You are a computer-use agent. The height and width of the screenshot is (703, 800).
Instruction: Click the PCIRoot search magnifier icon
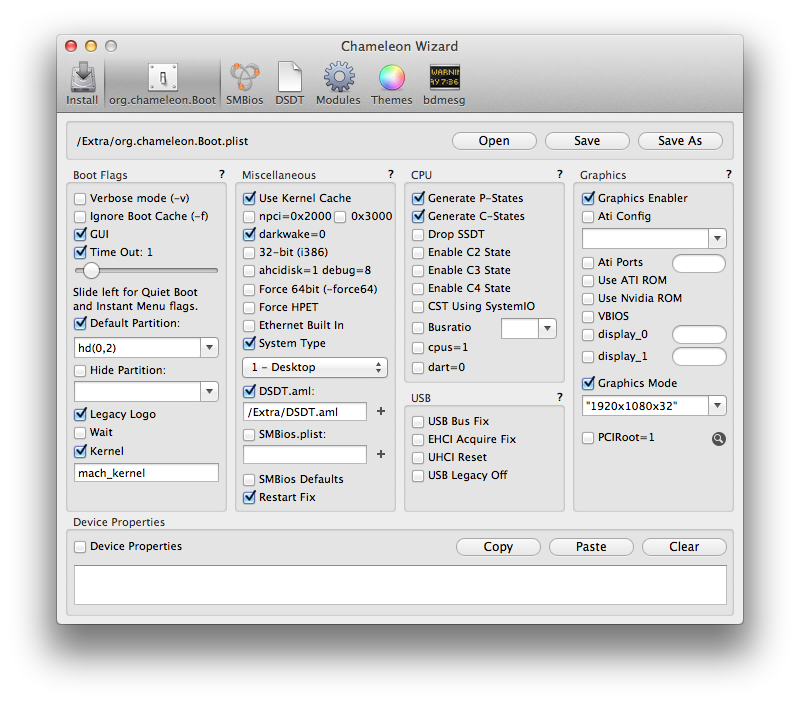pos(718,439)
